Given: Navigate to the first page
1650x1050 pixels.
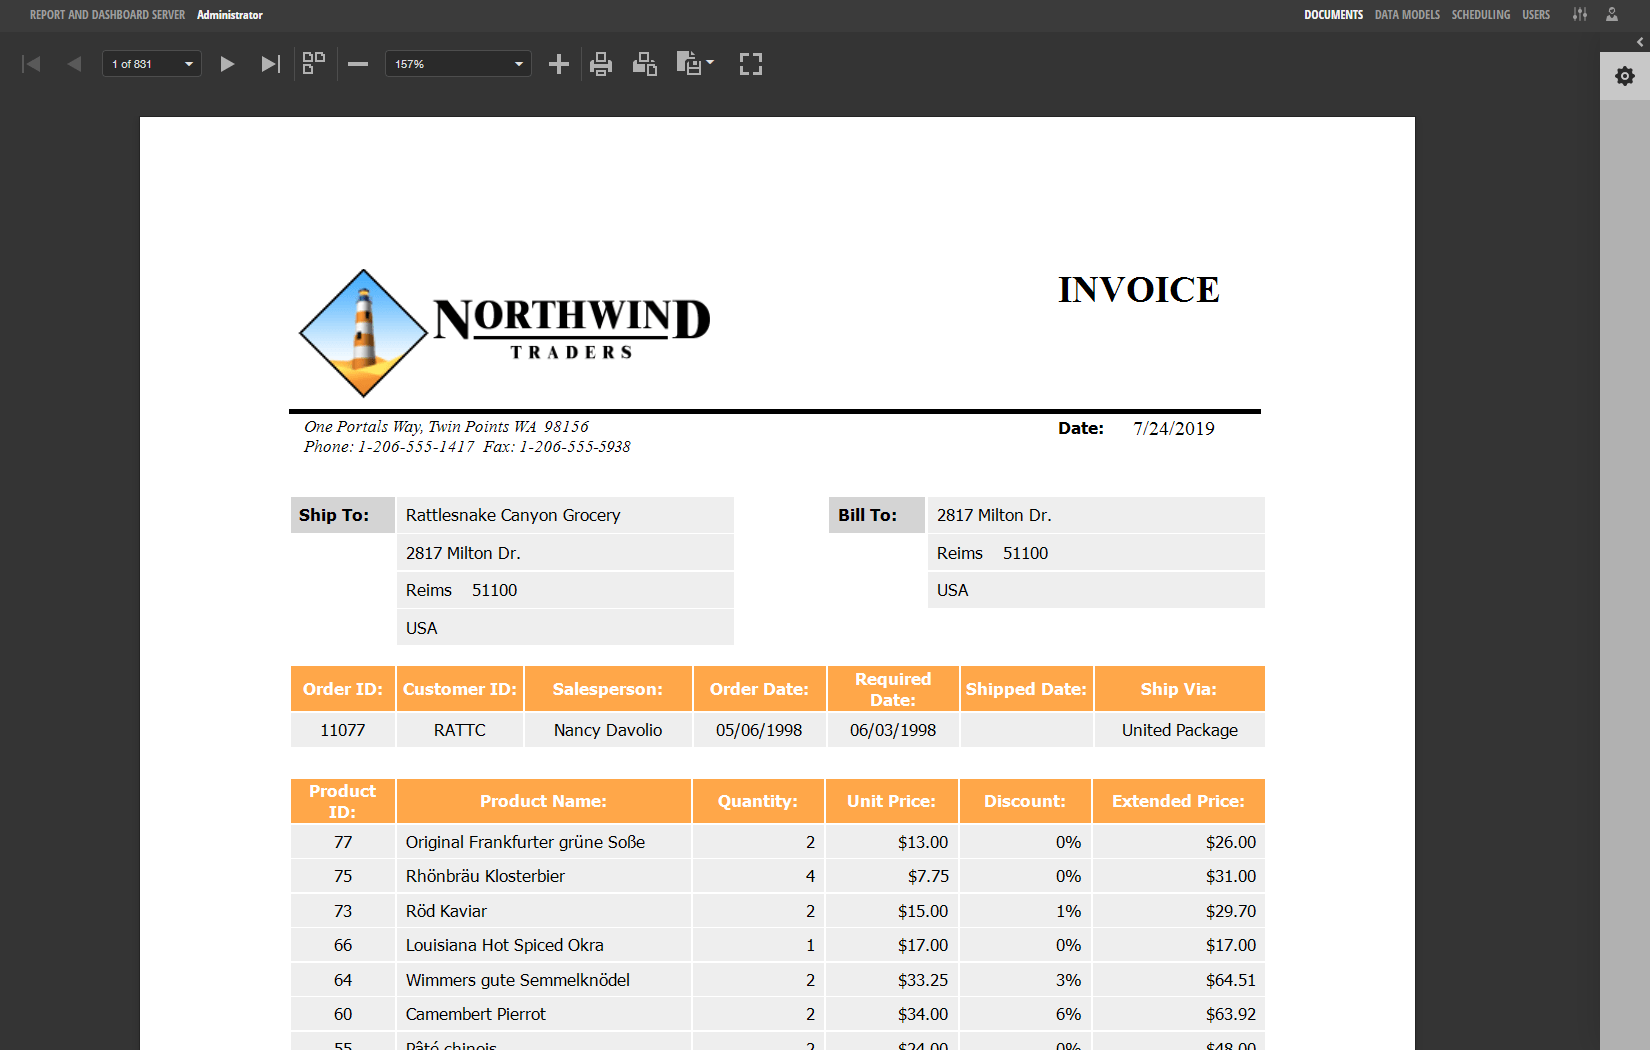Looking at the screenshot, I should coord(31,63).
